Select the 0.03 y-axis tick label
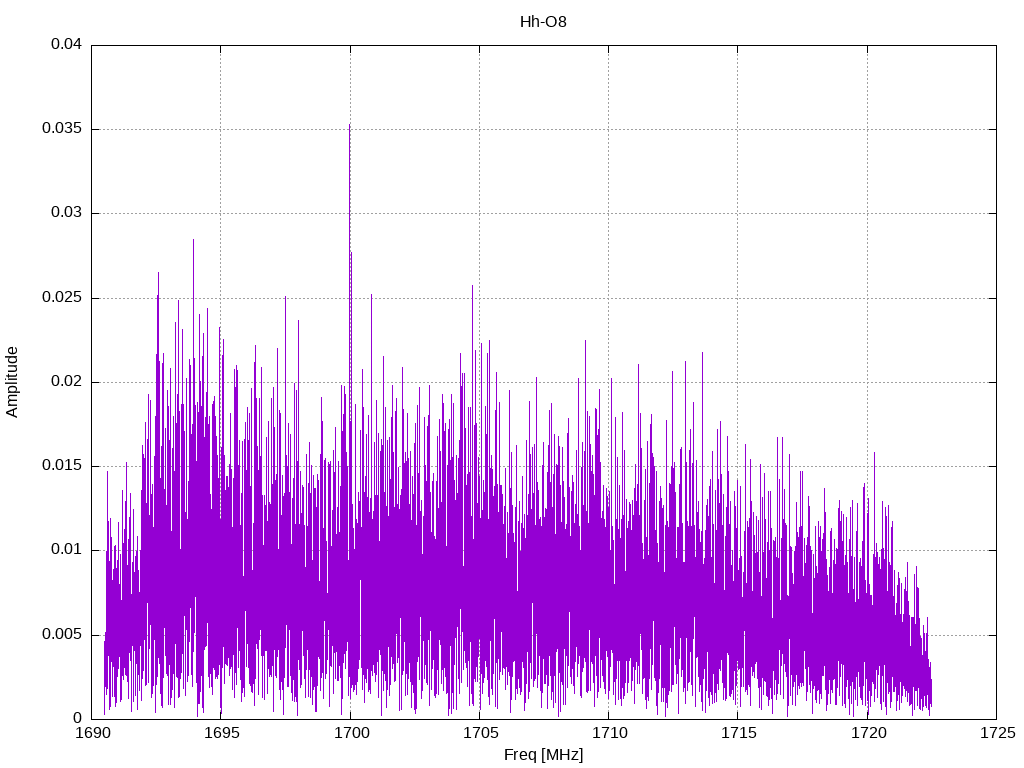This screenshot has width=1024, height=768. coord(66,213)
